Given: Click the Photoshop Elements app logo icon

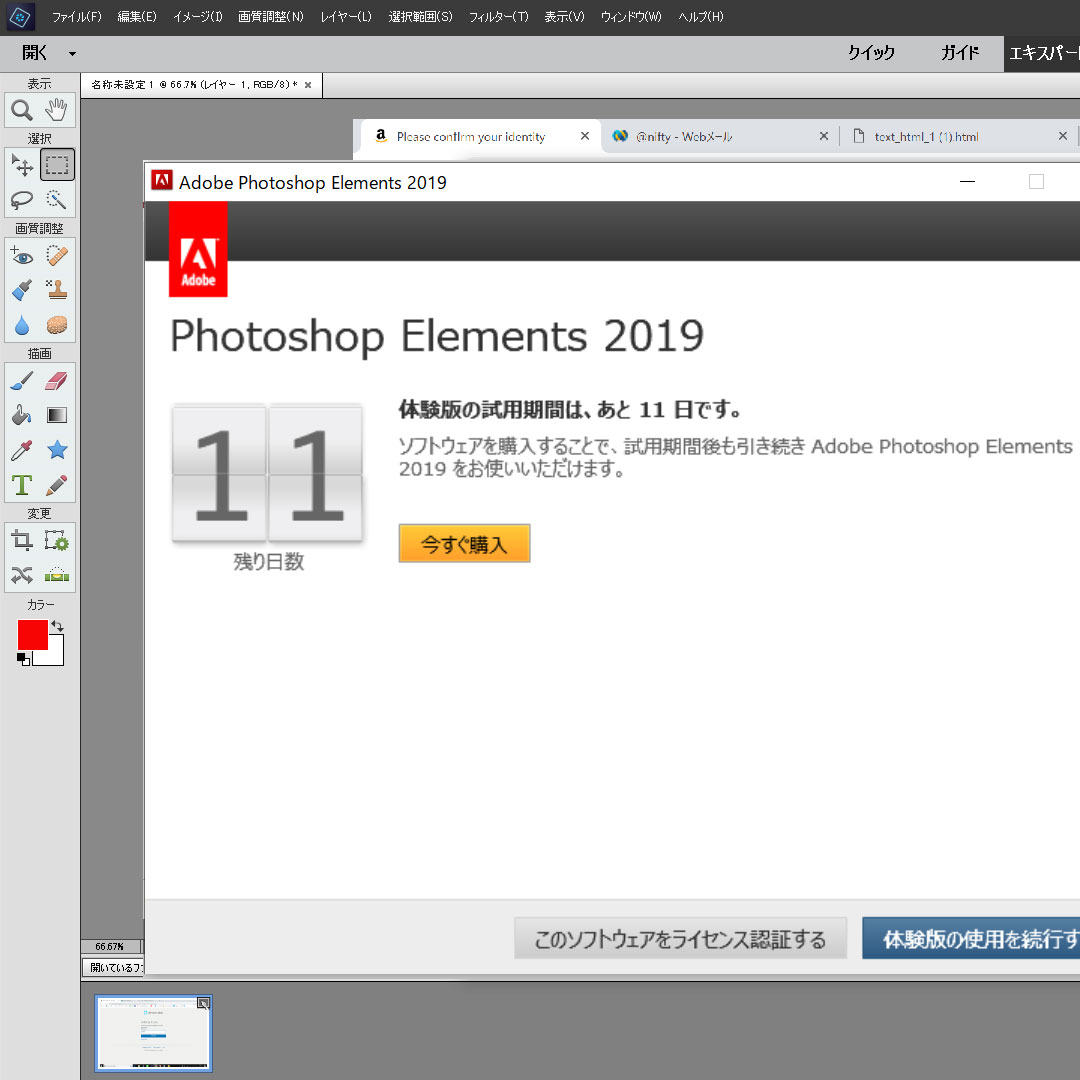Looking at the screenshot, I should (21, 17).
